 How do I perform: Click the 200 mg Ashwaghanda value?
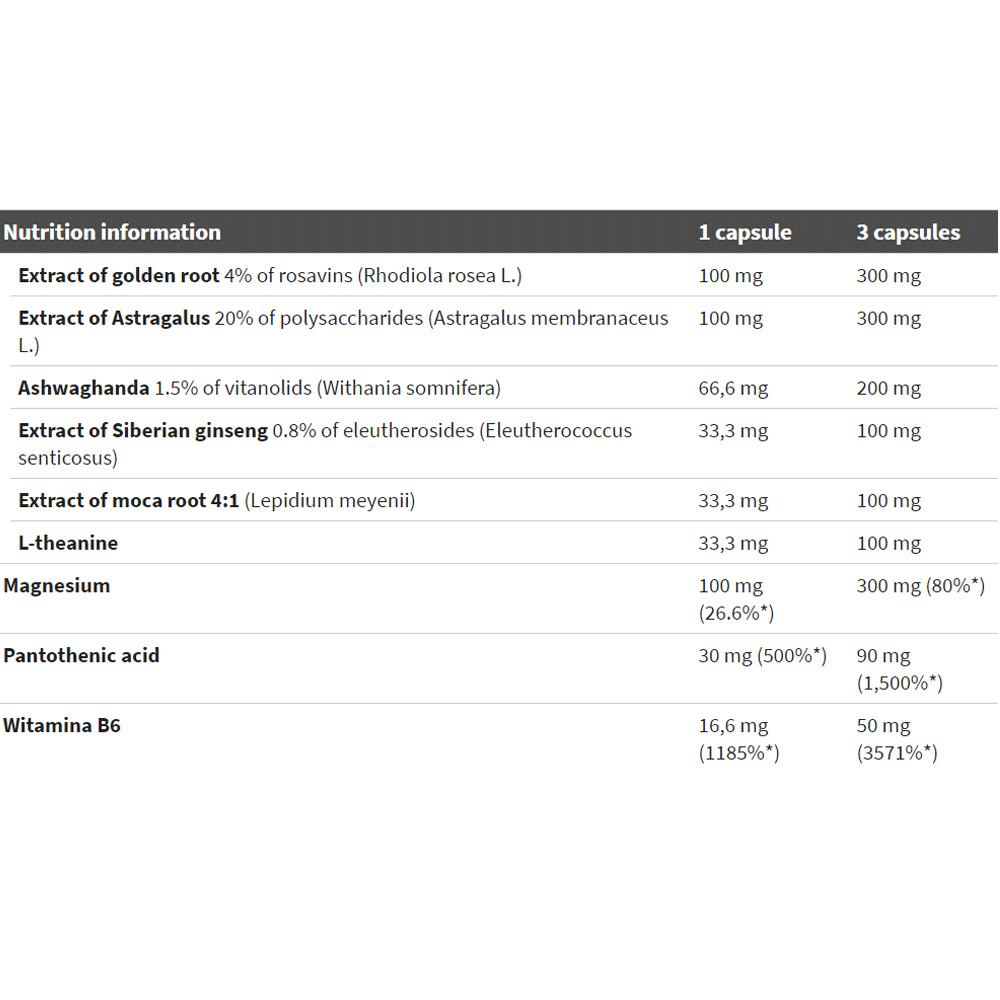[888, 388]
